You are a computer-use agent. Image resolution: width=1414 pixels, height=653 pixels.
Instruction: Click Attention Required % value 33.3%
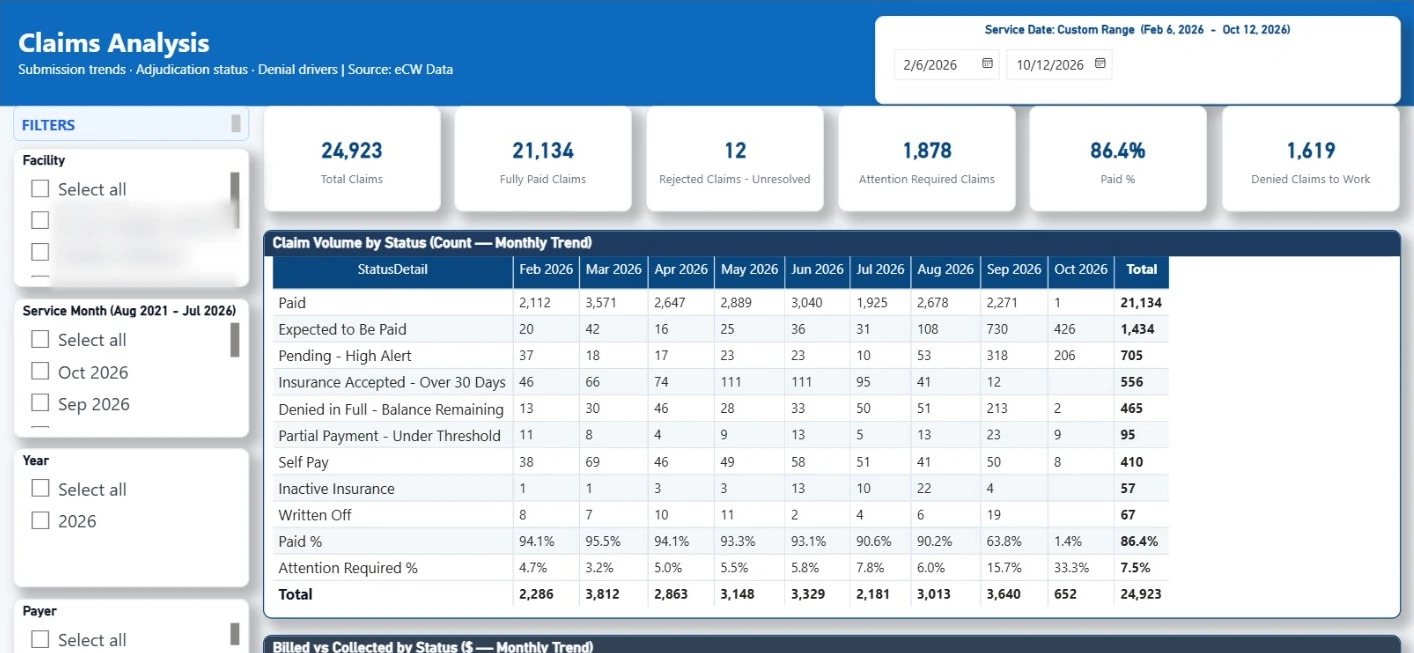pyautogui.click(x=1071, y=568)
